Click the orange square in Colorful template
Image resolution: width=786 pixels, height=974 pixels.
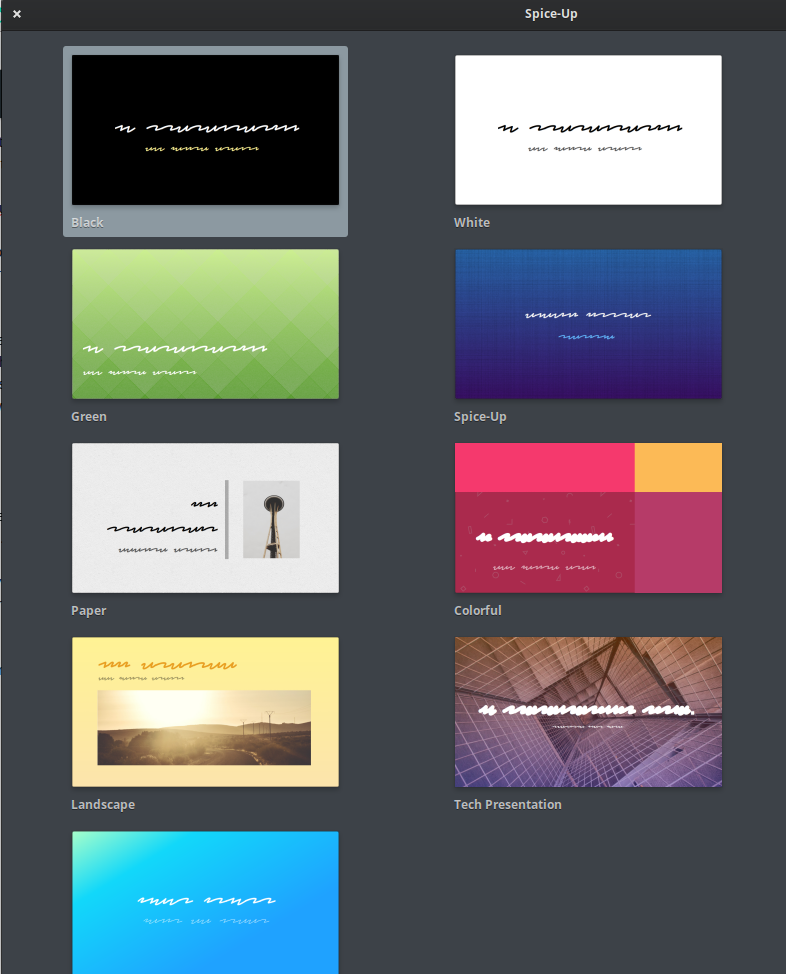click(x=678, y=467)
